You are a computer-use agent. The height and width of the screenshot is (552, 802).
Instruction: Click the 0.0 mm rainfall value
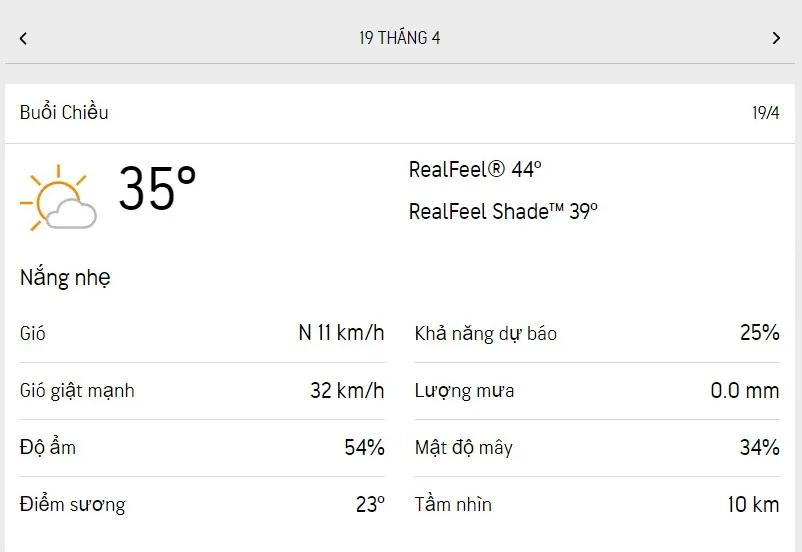click(x=744, y=390)
